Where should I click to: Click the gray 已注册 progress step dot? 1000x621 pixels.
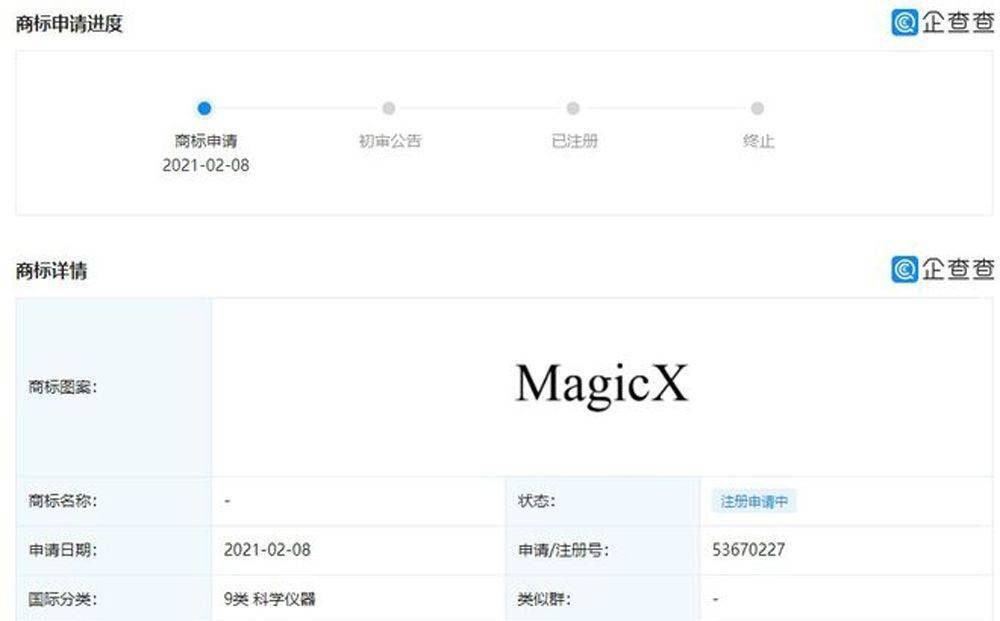[x=573, y=108]
